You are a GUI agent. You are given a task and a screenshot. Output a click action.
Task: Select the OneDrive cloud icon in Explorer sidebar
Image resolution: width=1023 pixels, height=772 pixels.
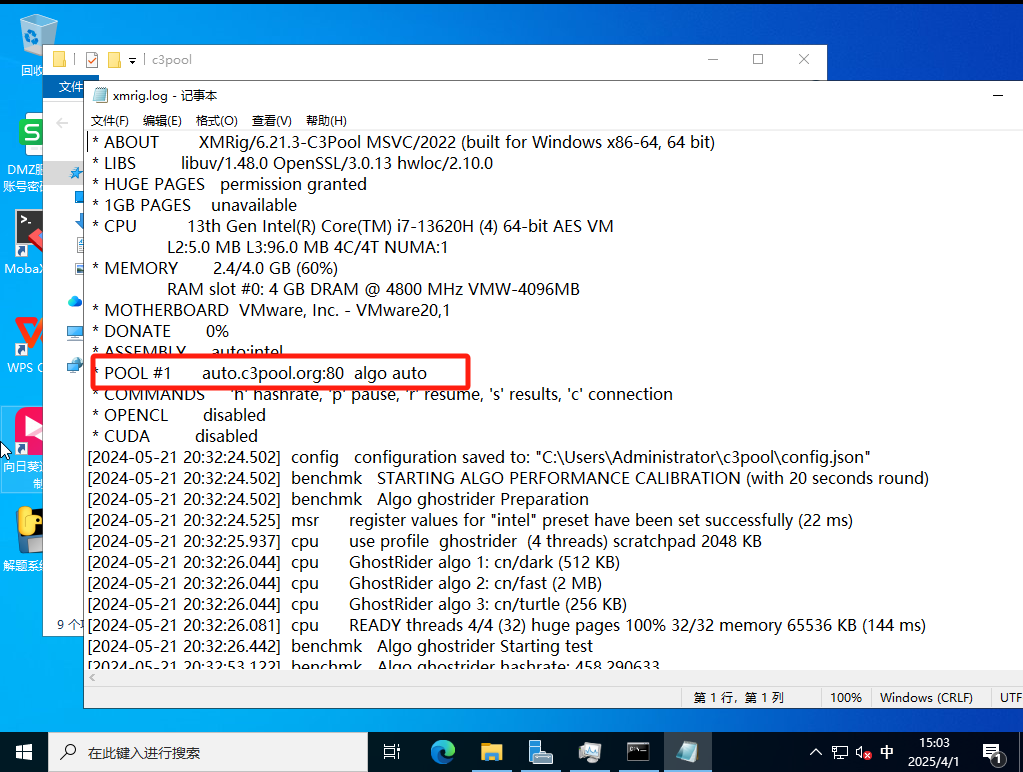coord(75,301)
